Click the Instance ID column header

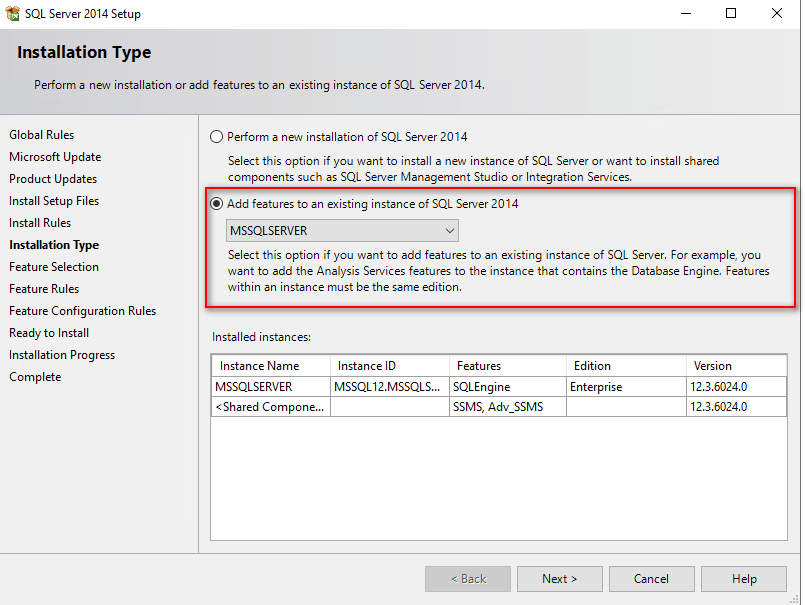coord(367,366)
